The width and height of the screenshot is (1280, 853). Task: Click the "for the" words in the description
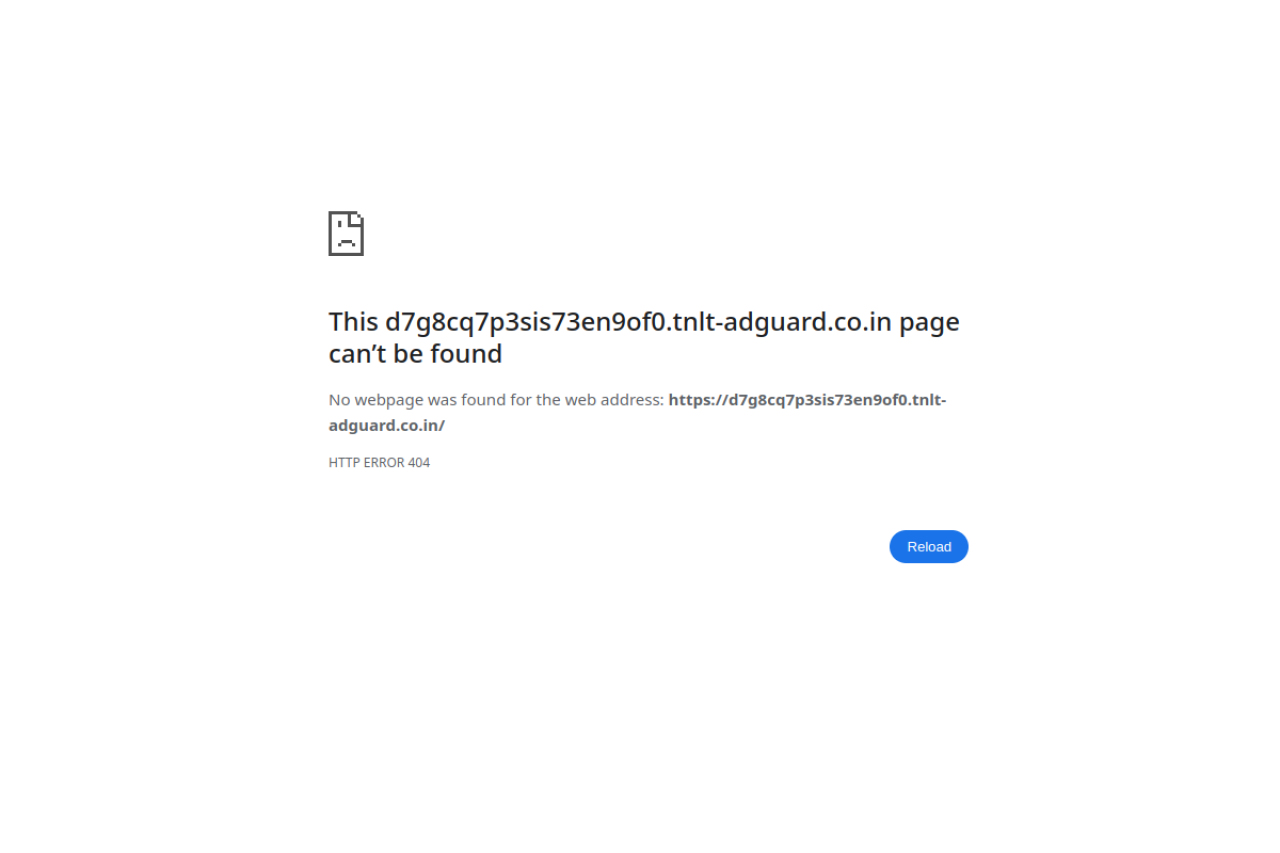[535, 400]
